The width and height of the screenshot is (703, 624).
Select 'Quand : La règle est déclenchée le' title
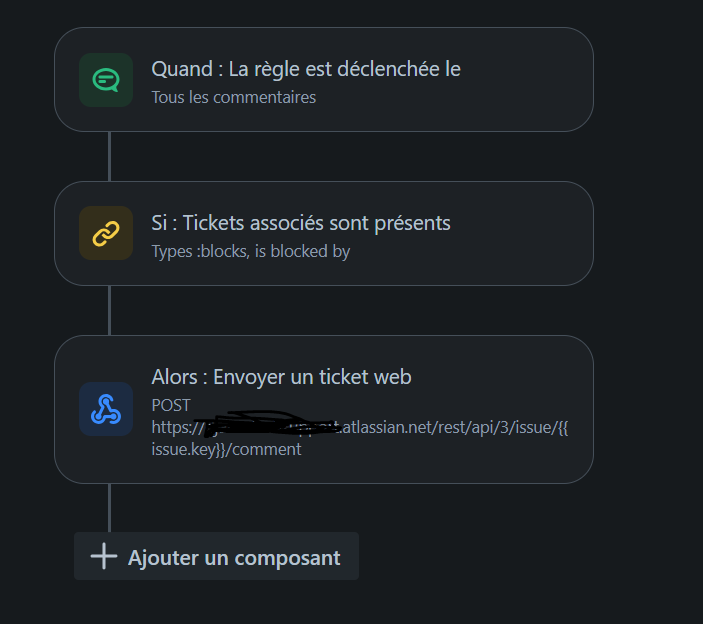306,69
